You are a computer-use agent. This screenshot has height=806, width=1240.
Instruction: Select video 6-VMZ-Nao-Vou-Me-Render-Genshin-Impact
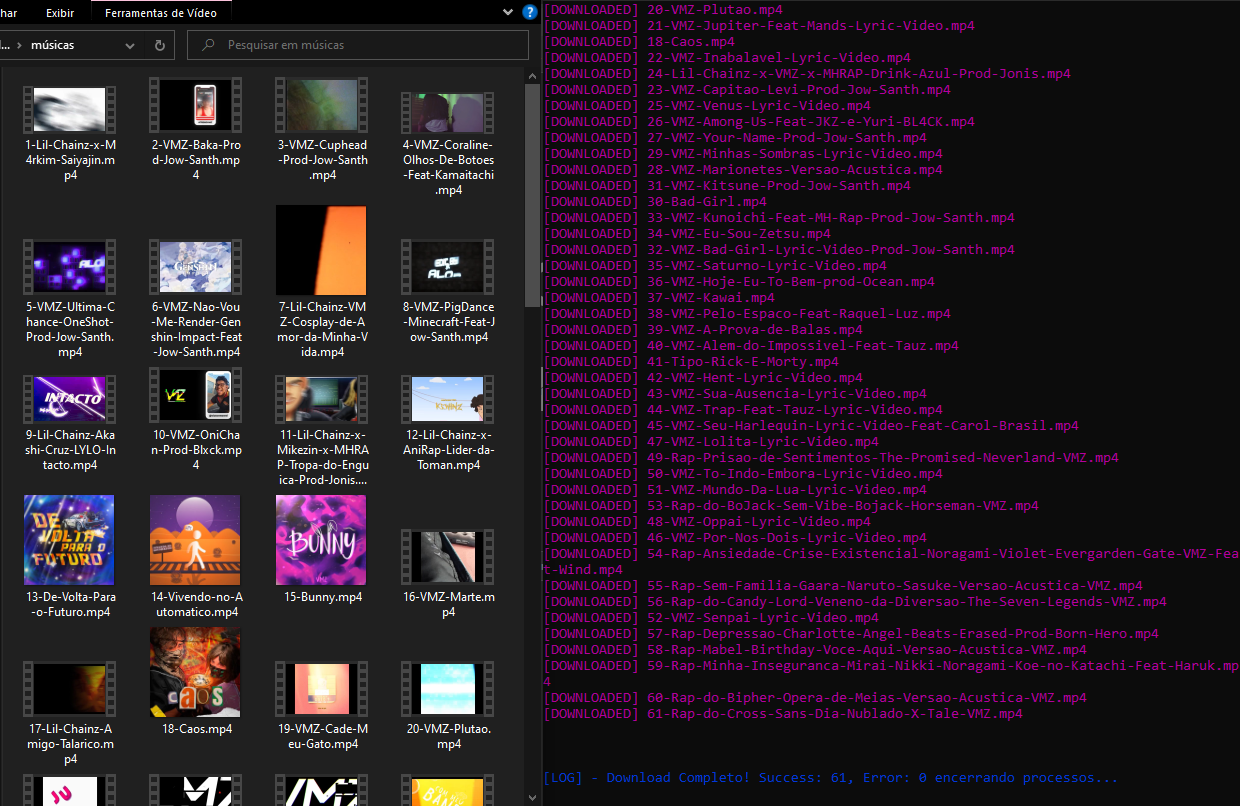point(195,299)
